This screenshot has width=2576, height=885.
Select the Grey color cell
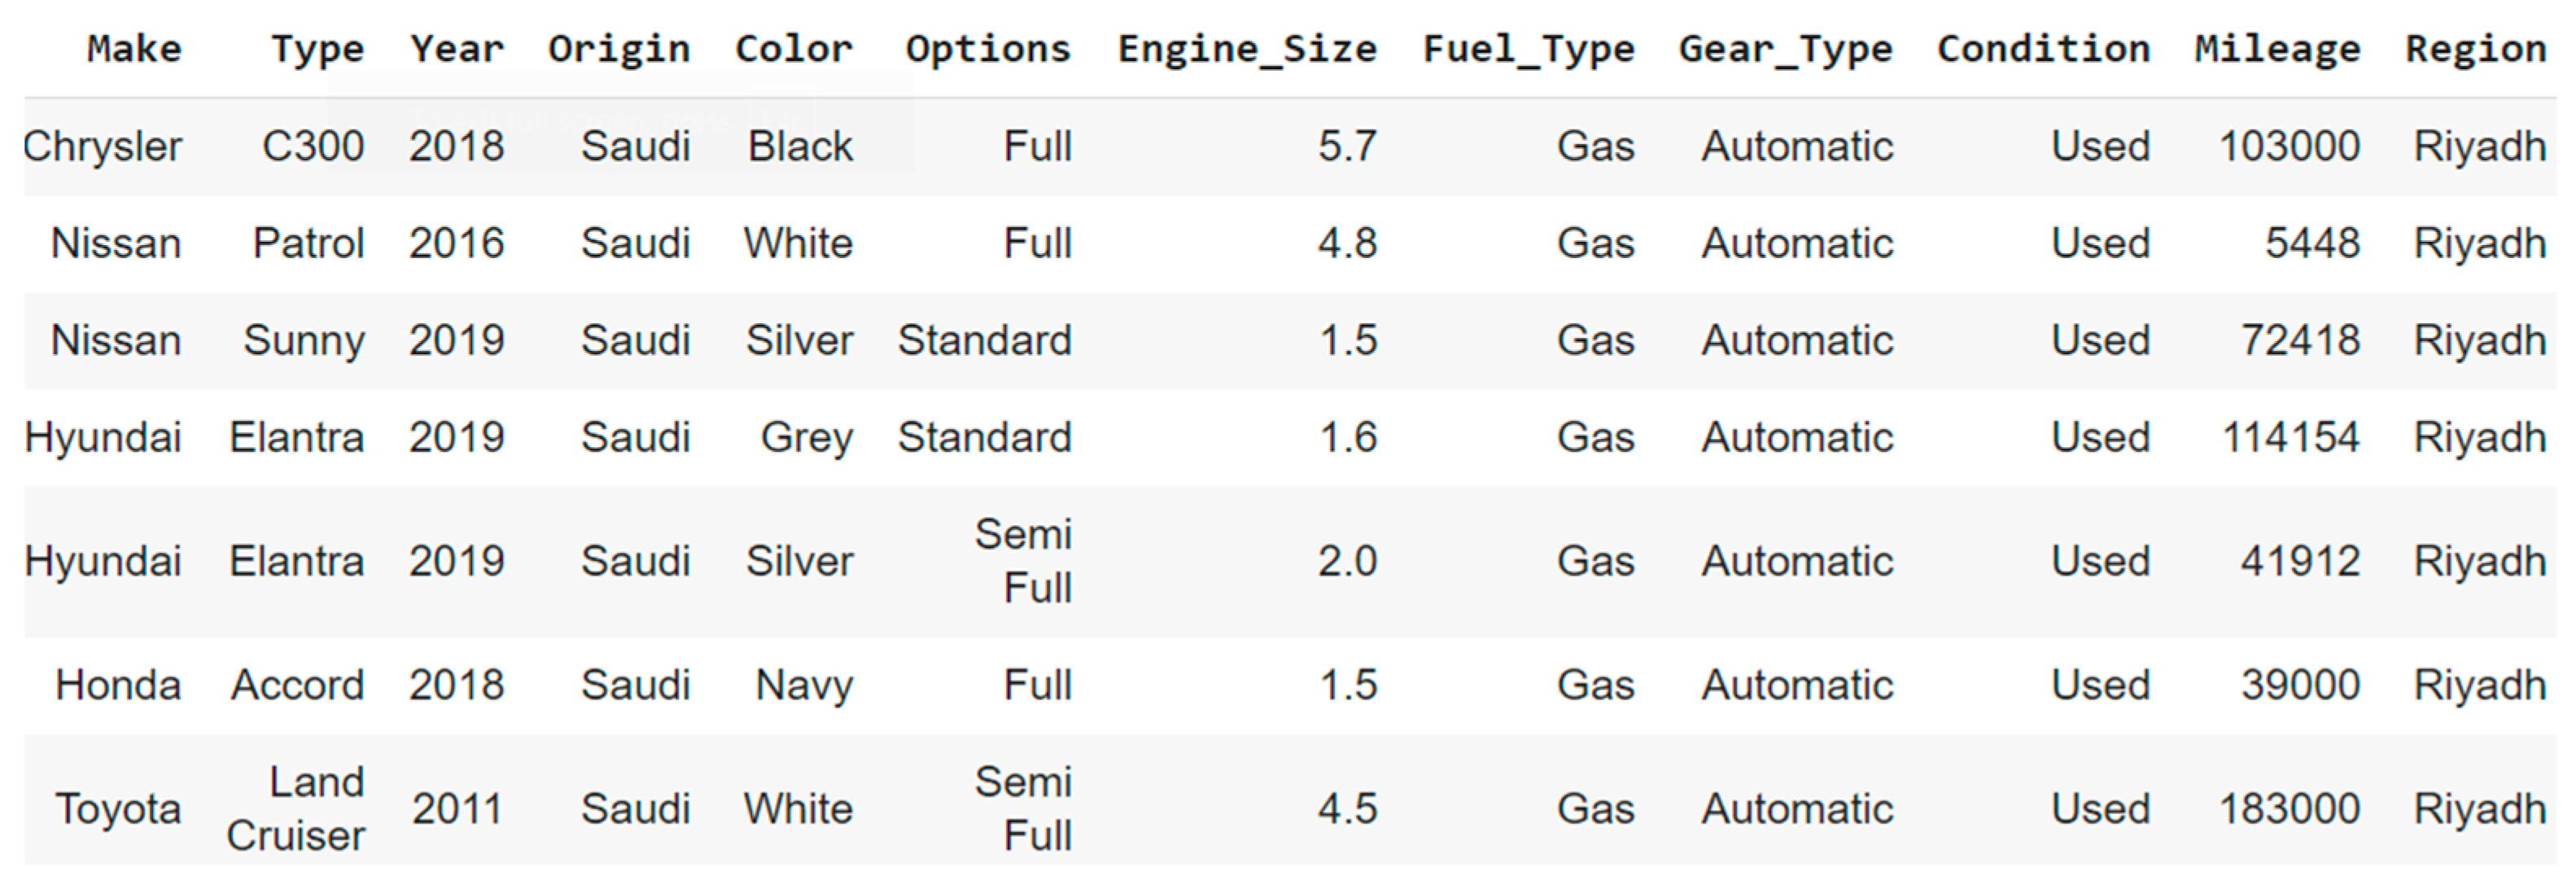(x=806, y=438)
